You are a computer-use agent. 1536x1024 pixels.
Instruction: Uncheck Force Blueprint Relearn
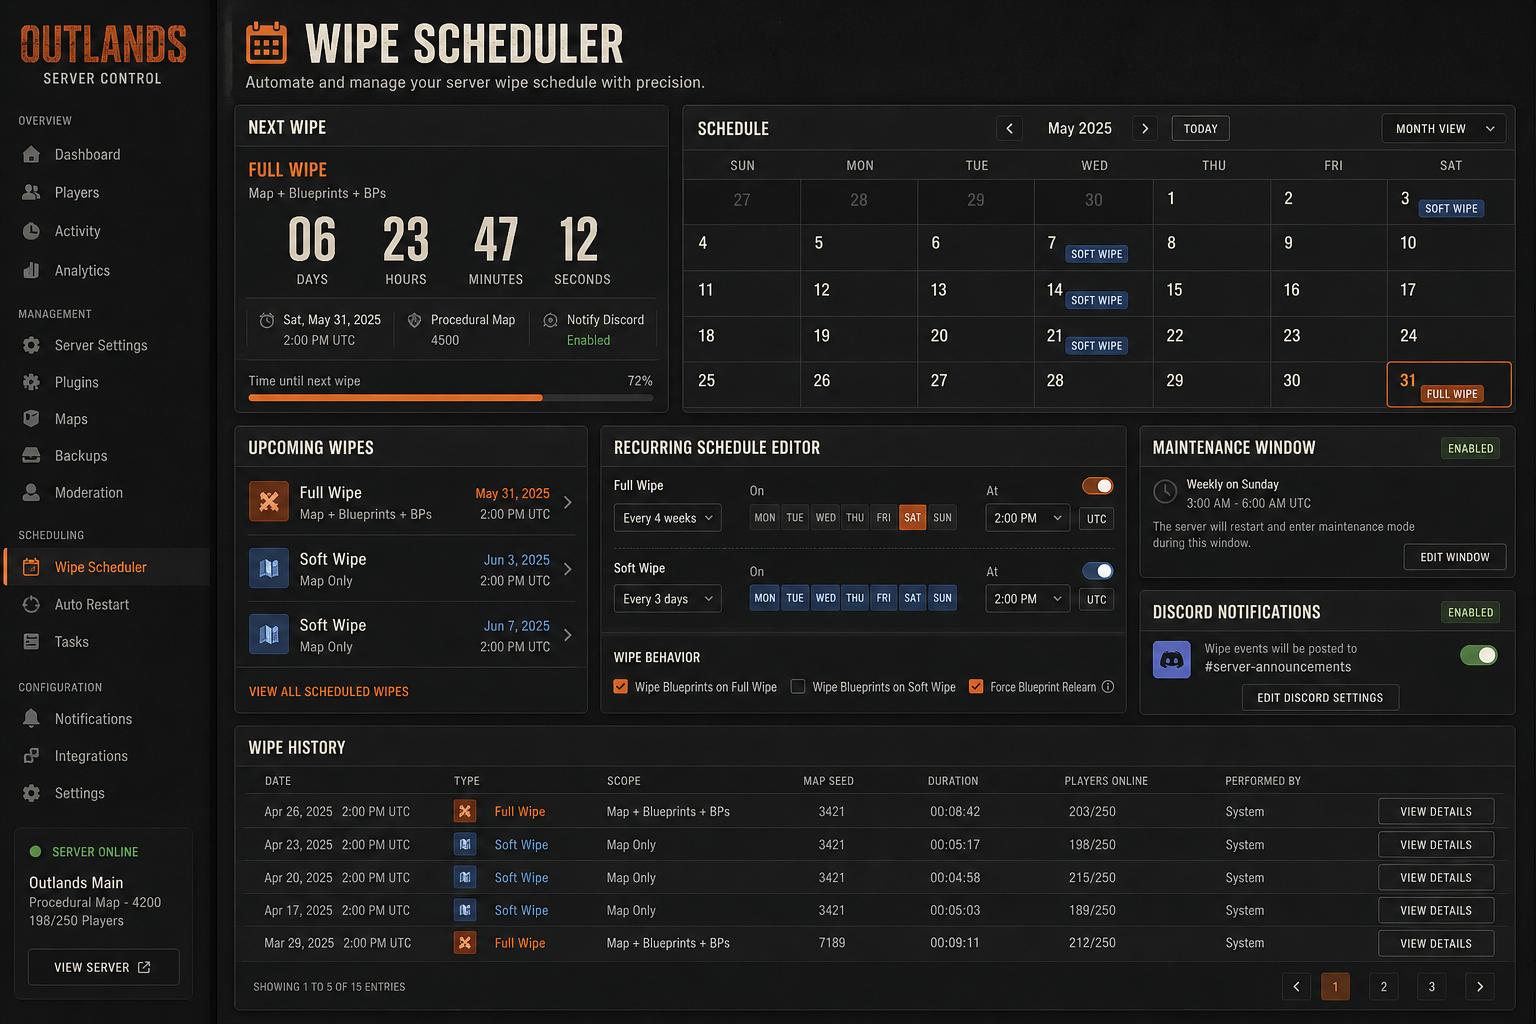[976, 687]
